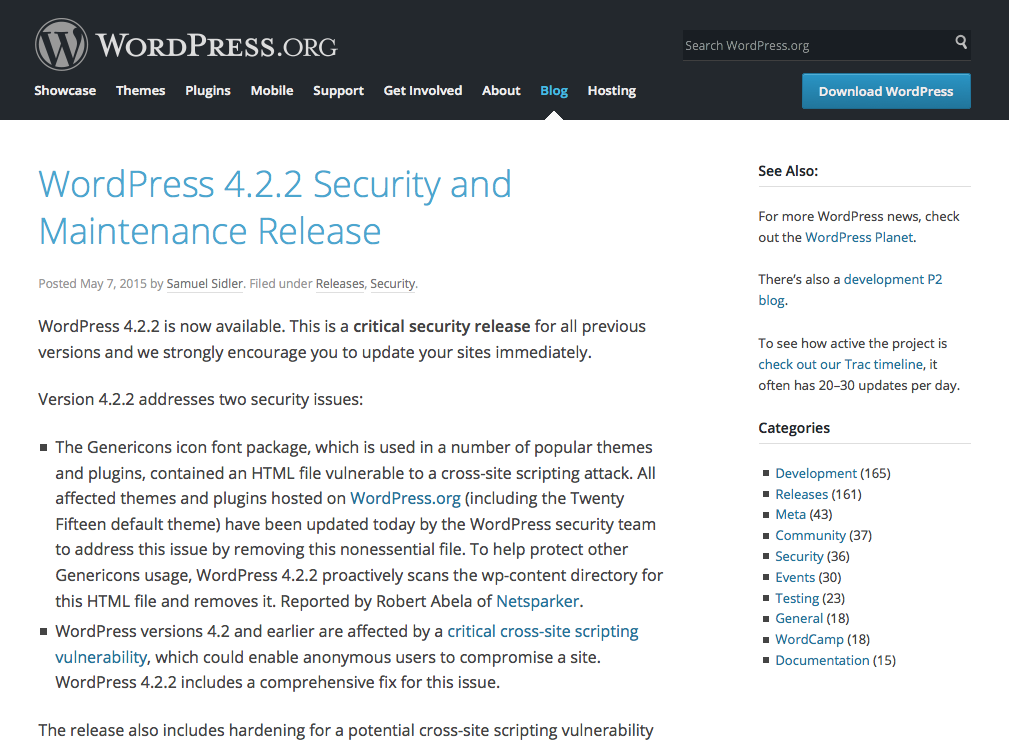Image resolution: width=1009 pixels, height=743 pixels.
Task: Open the WordPress 4.2.2 Security and Maintenance Release title
Action: (x=275, y=207)
